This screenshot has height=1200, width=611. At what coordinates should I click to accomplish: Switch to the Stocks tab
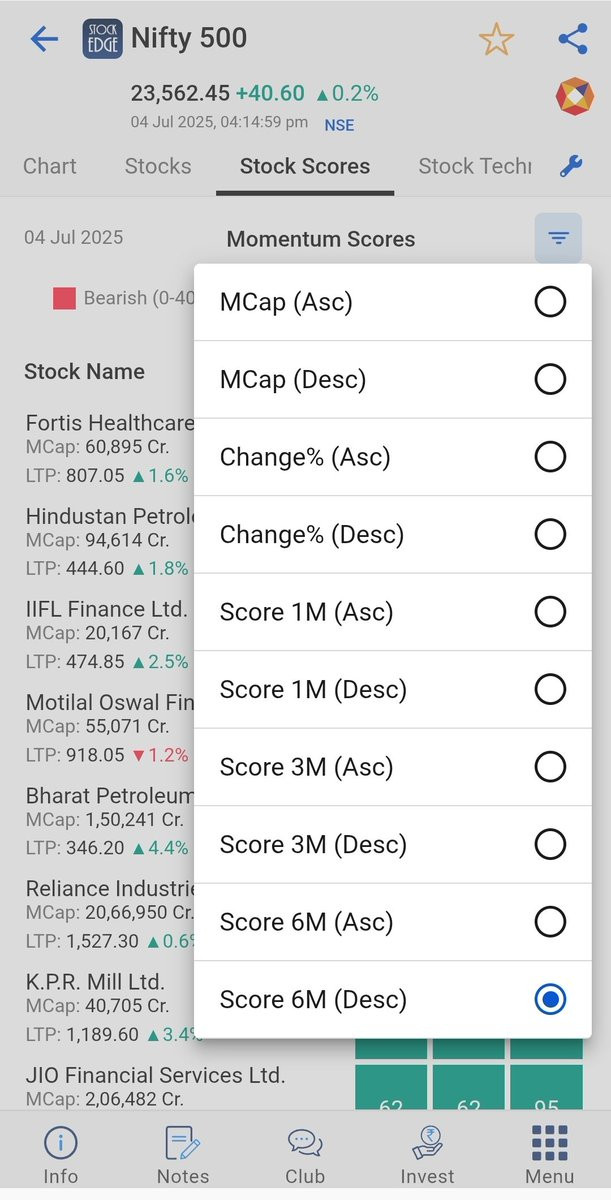coord(158,167)
